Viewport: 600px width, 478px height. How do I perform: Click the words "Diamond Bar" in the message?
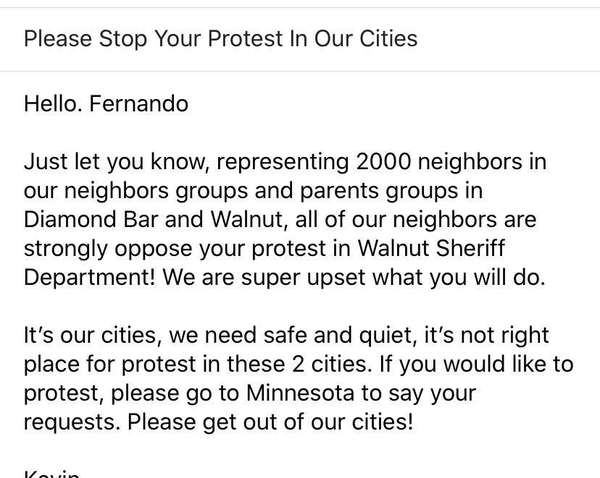pos(91,219)
